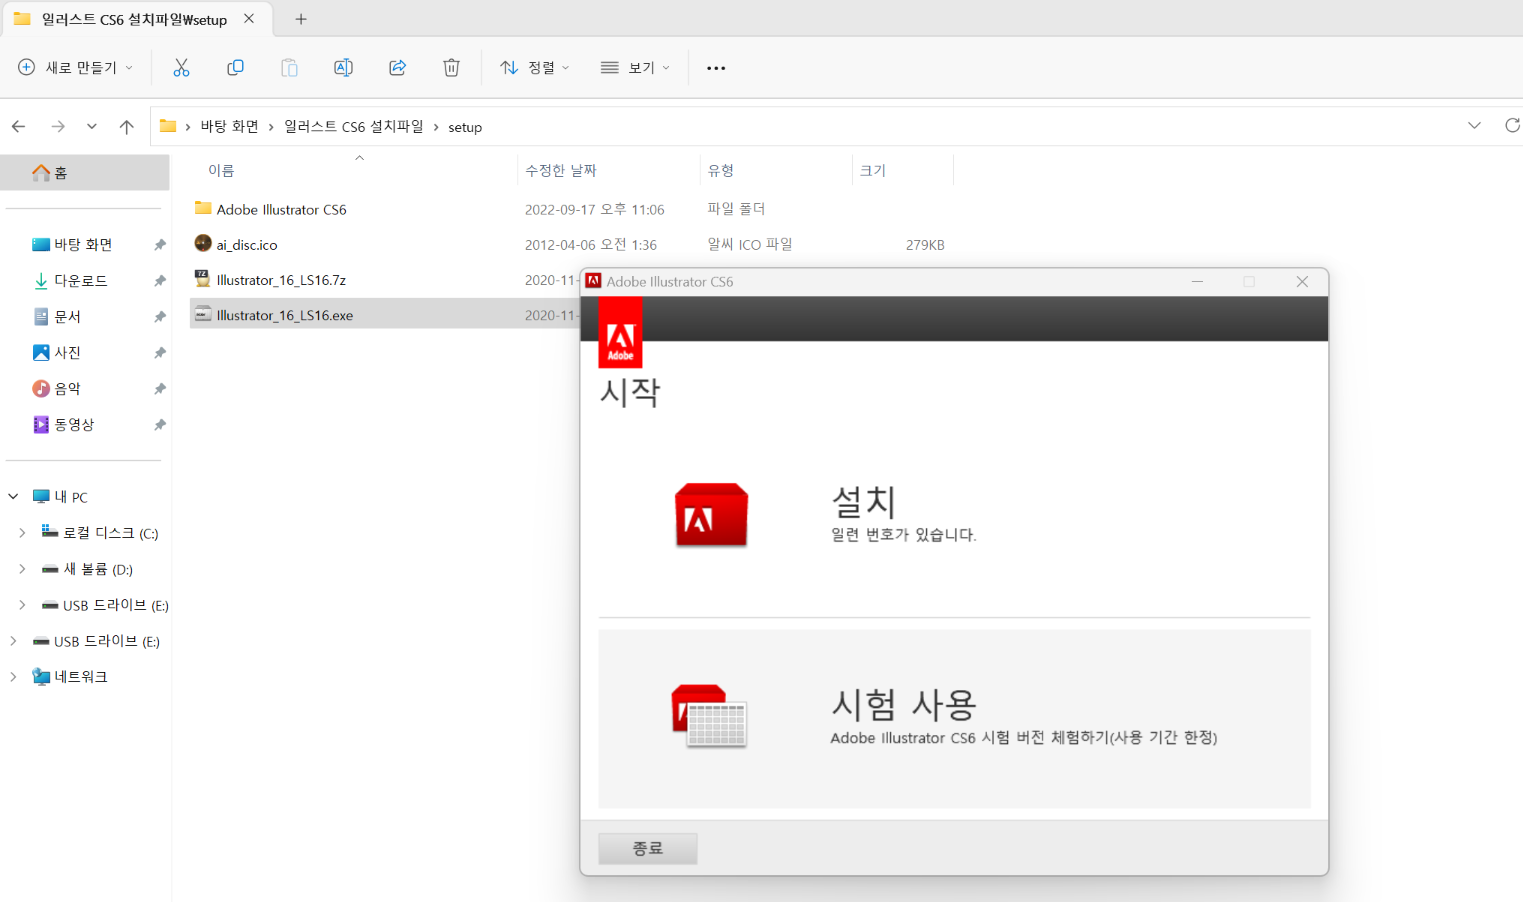Select the Illustrator_16_LS16.7z archive icon
1523x902 pixels.
(203, 279)
